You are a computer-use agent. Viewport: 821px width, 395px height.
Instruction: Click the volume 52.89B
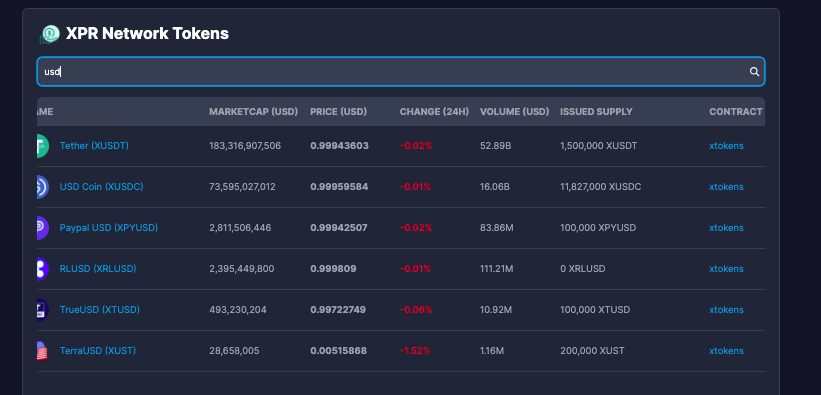tap(495, 146)
